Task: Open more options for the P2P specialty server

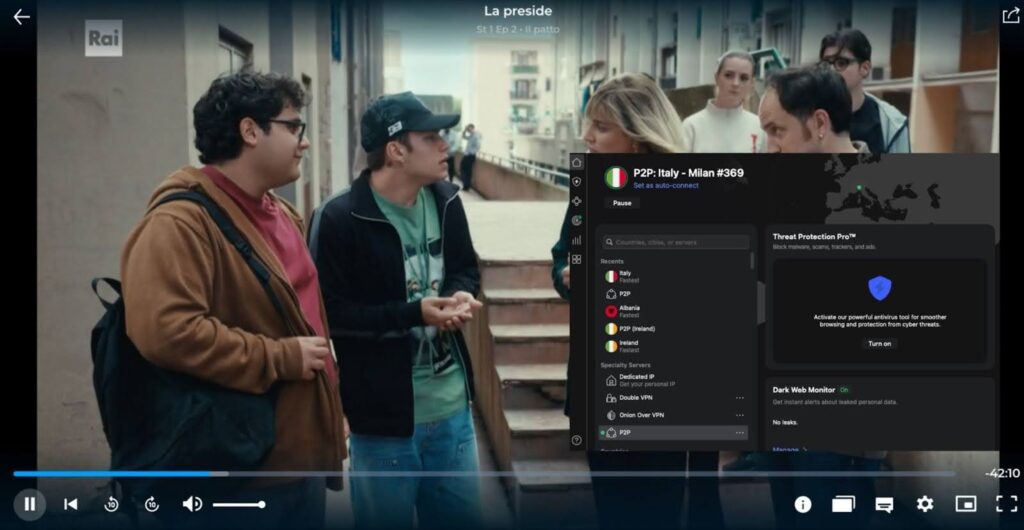Action: coord(740,433)
